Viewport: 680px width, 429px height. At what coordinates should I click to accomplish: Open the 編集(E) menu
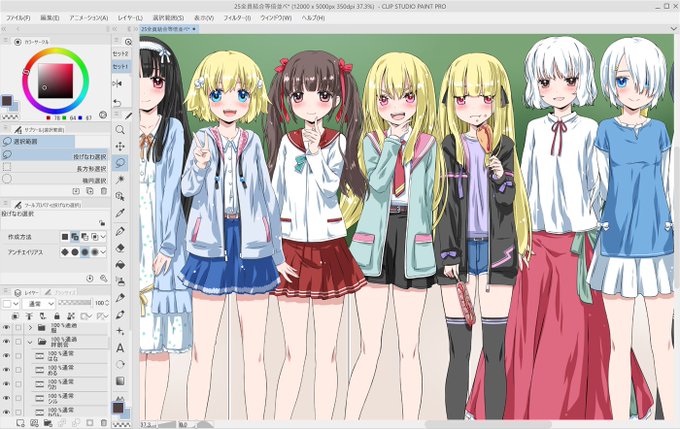coord(49,18)
